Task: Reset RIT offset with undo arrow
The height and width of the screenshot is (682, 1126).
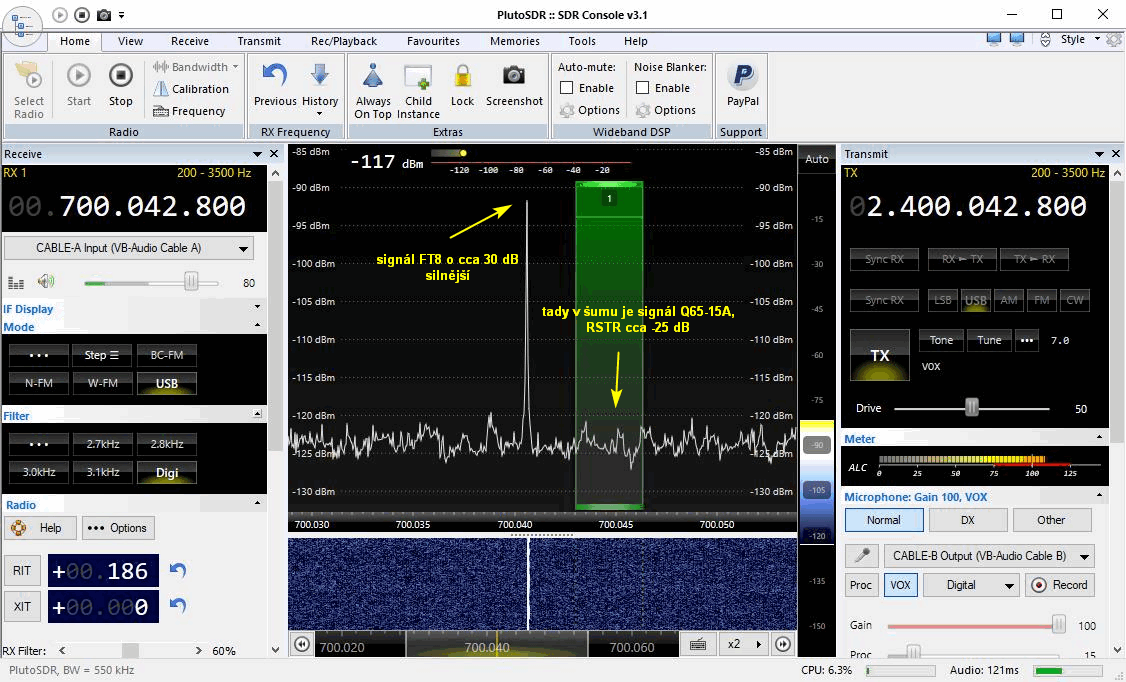Action: 178,570
